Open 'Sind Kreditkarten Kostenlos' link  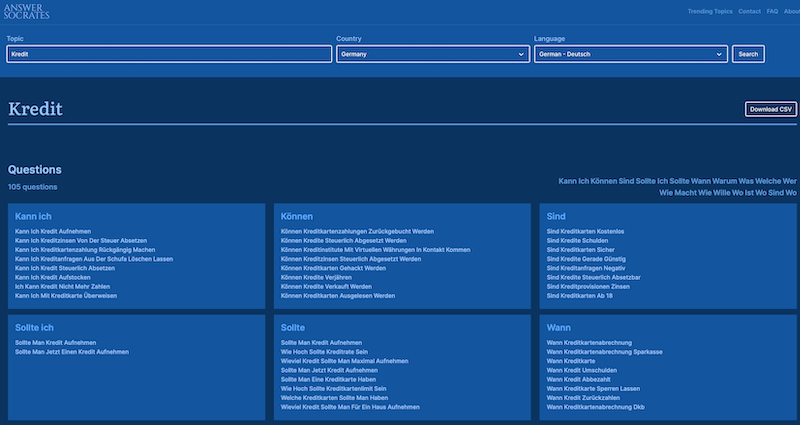click(585, 231)
